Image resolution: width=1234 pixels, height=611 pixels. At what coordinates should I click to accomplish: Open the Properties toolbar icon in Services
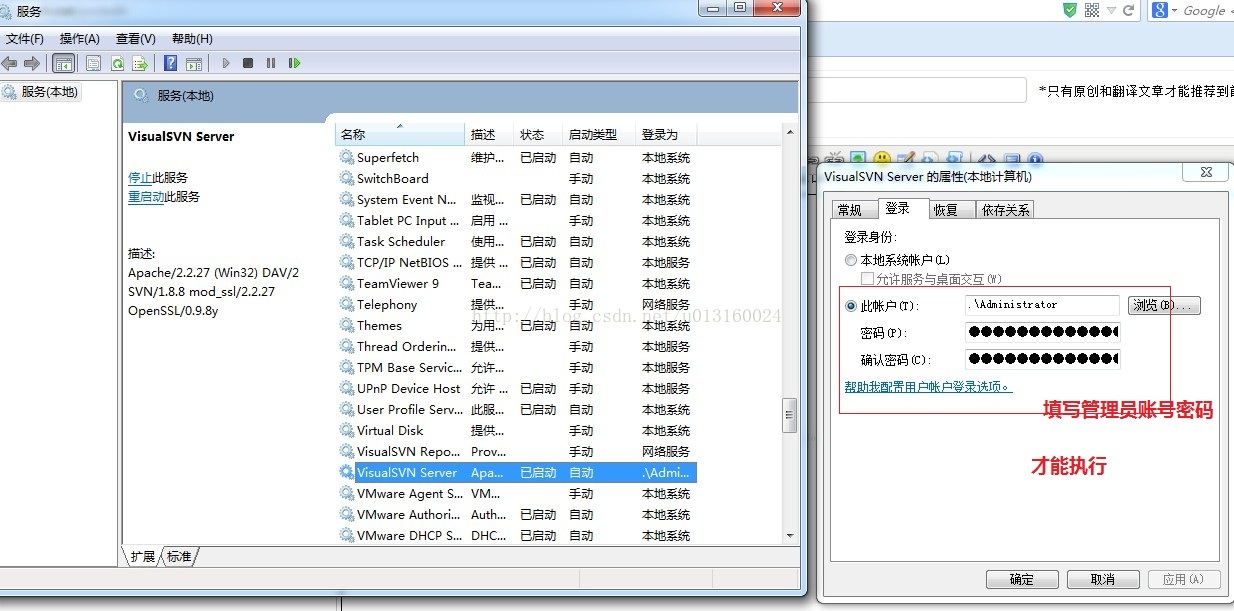coord(93,64)
